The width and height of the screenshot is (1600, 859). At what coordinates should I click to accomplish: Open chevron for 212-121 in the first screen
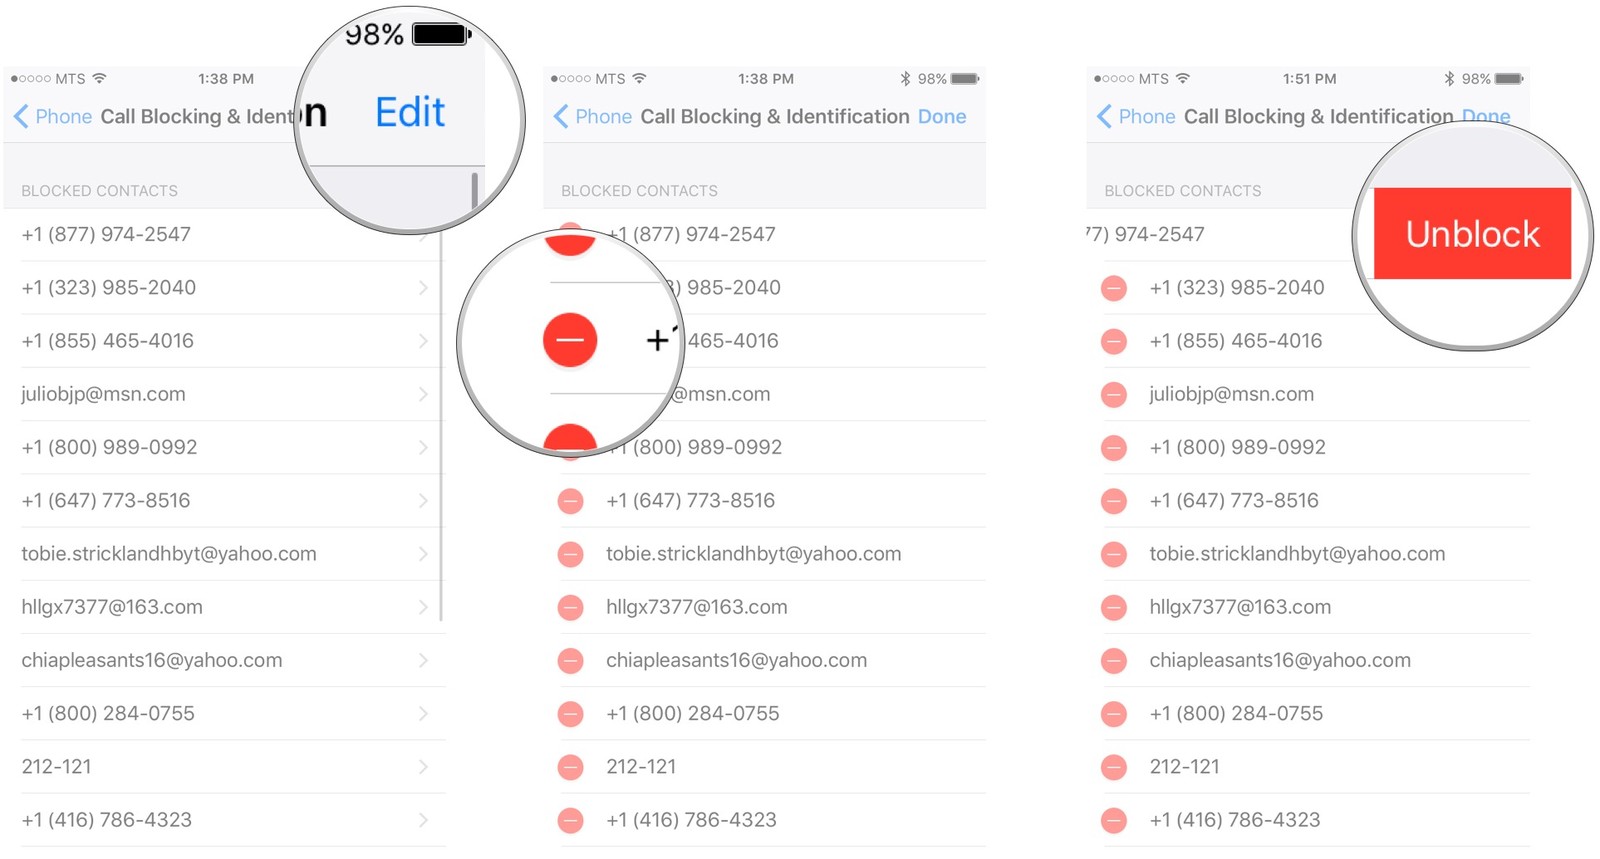(x=424, y=767)
